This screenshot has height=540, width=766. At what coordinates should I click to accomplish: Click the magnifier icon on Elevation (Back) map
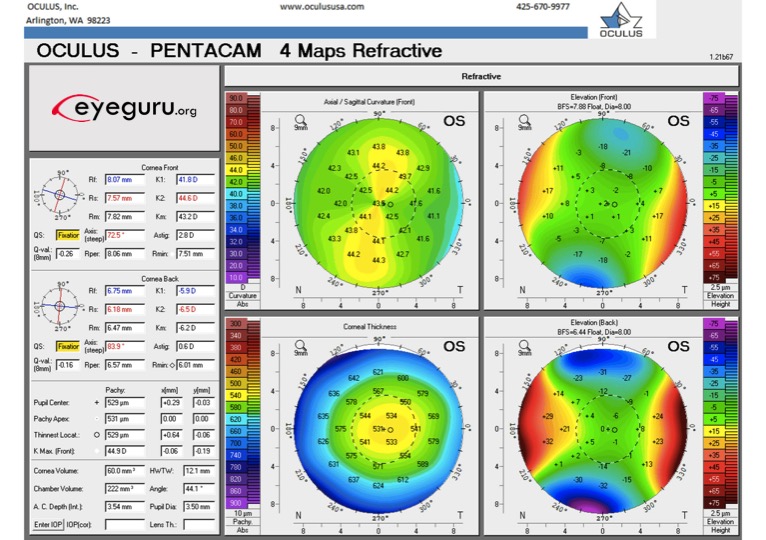coord(524,345)
